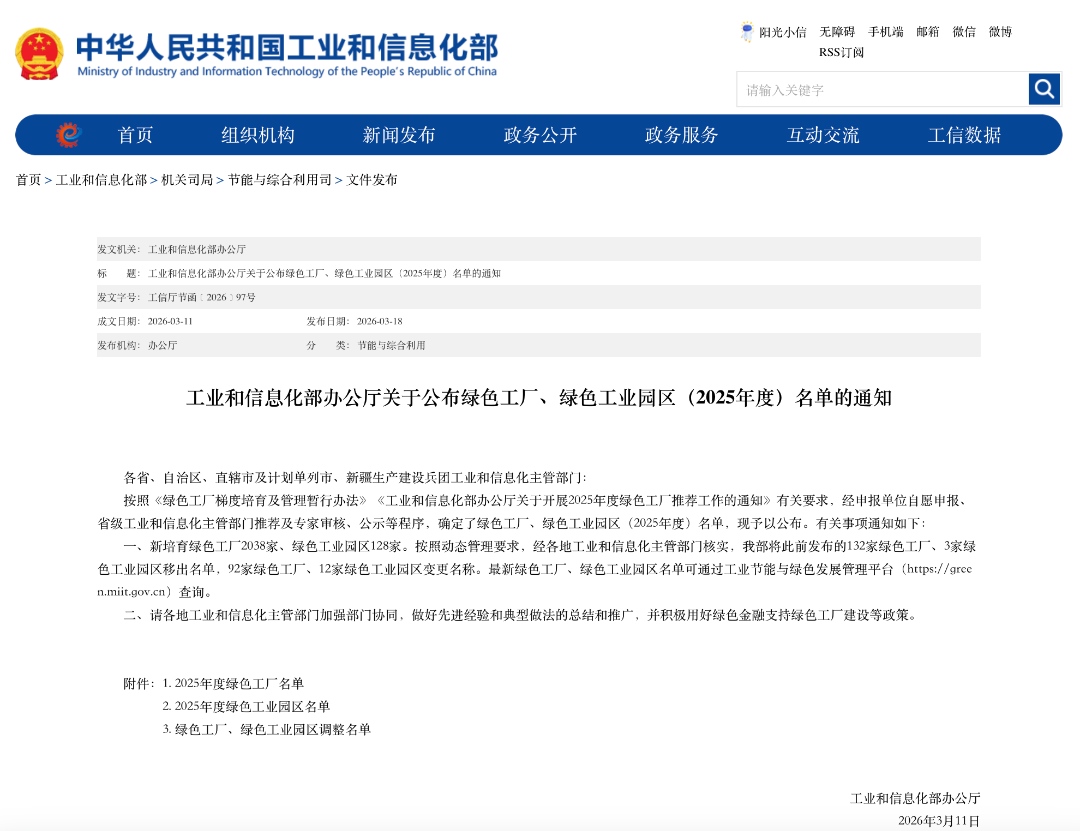Click the main notice headline

tap(539, 398)
